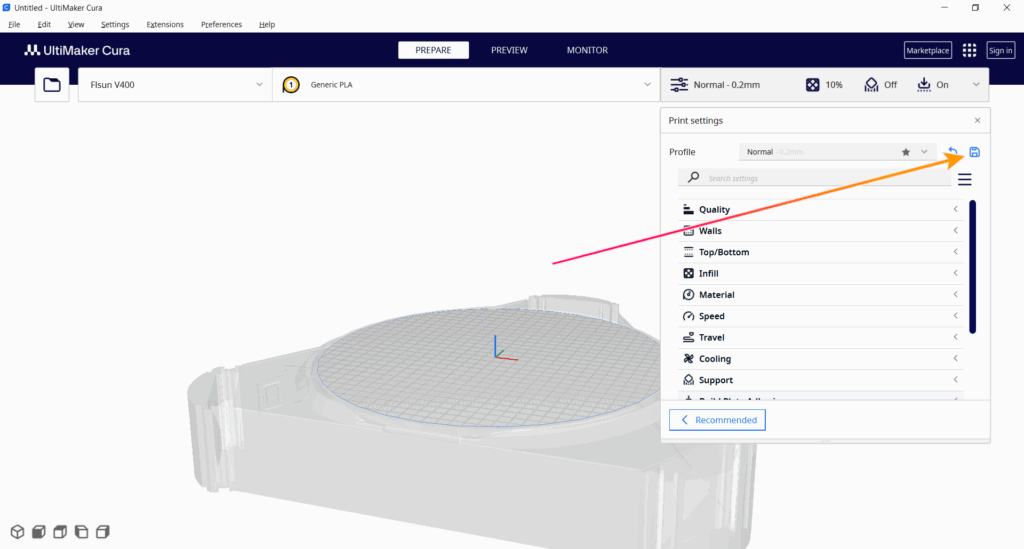Image resolution: width=1024 pixels, height=549 pixels.
Task: Open file folder icon button
Action: pos(52,85)
